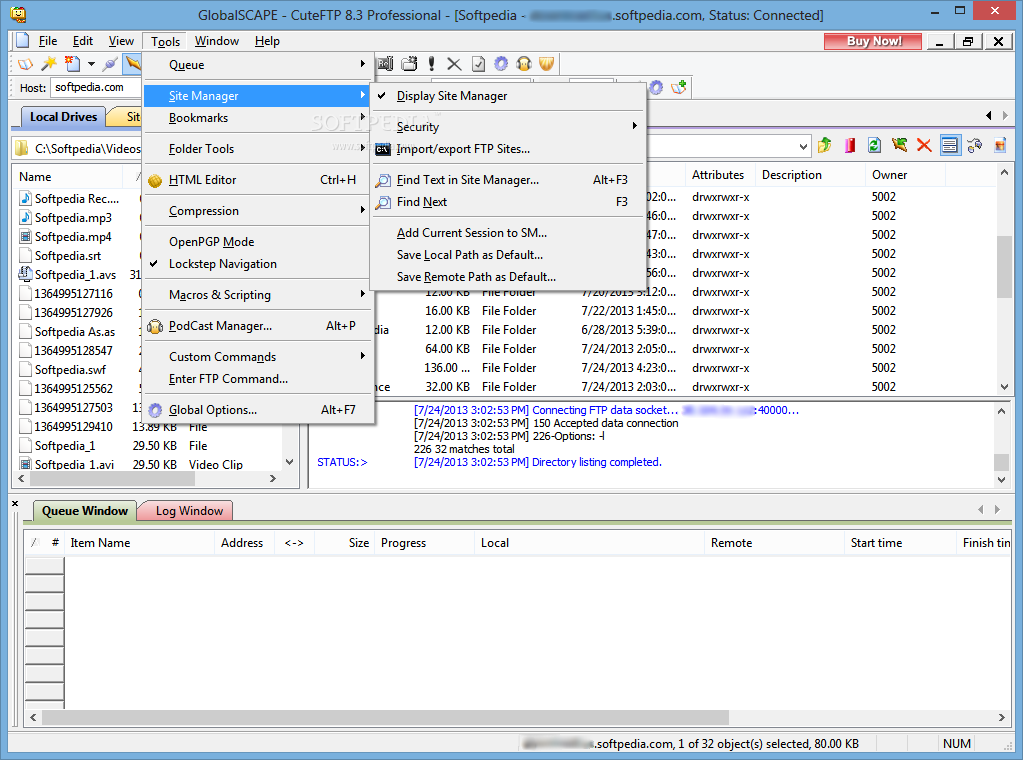Choose Find Text in Site Manager

tap(508, 180)
